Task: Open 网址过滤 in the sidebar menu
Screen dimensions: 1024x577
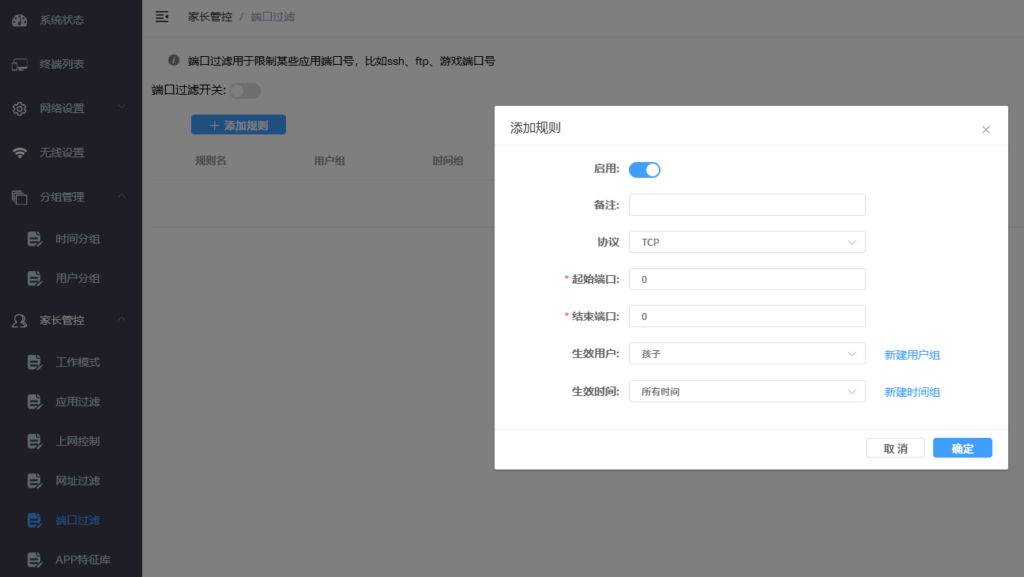Action: coord(77,481)
